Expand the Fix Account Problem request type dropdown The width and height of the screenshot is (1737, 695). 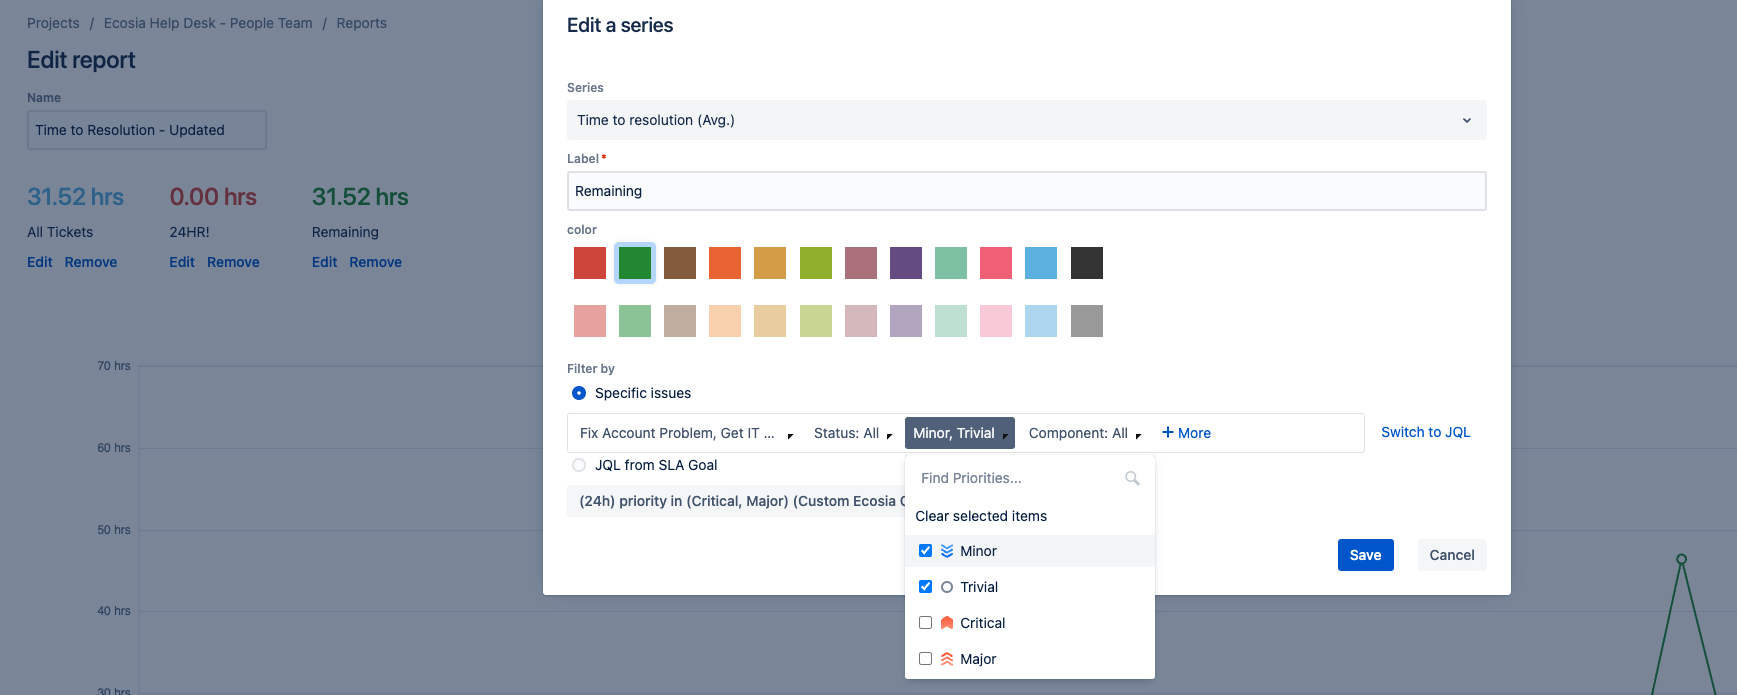(x=686, y=433)
